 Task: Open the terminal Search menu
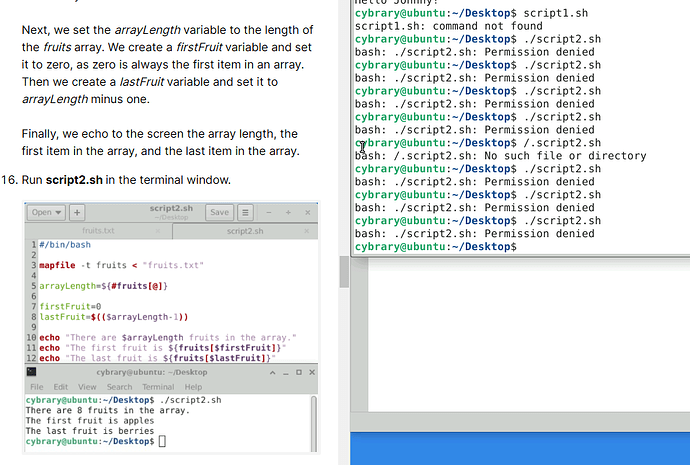pos(119,387)
